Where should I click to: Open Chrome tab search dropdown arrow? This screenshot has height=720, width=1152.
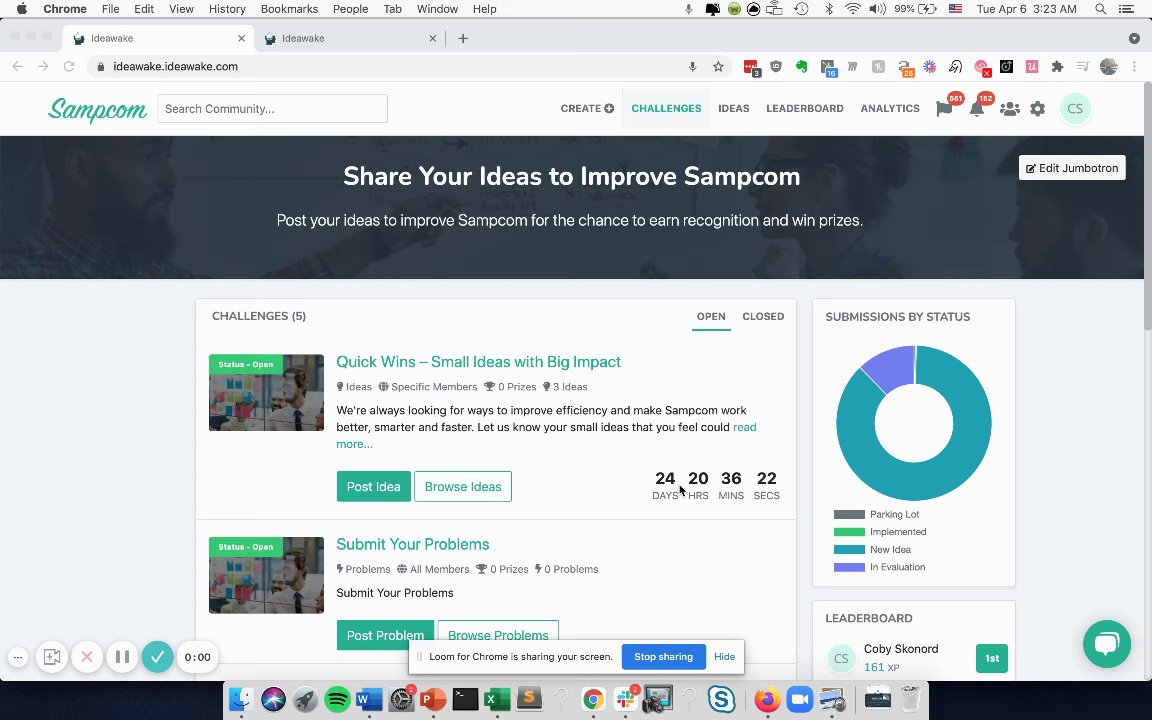click(1134, 38)
